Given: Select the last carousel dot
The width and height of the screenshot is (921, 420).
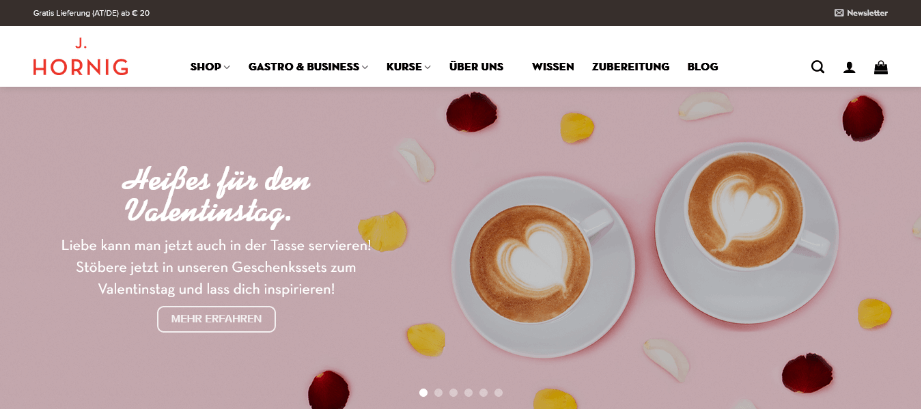Looking at the screenshot, I should coord(498,393).
